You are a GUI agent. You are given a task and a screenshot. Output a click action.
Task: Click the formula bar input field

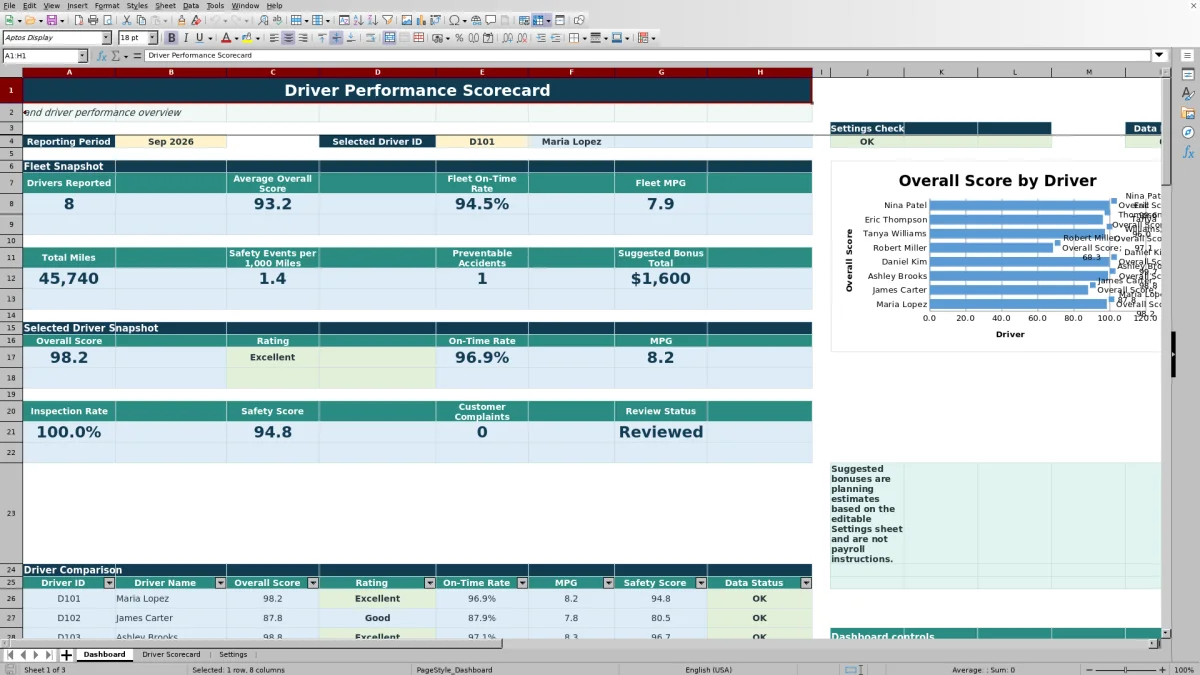click(648, 56)
